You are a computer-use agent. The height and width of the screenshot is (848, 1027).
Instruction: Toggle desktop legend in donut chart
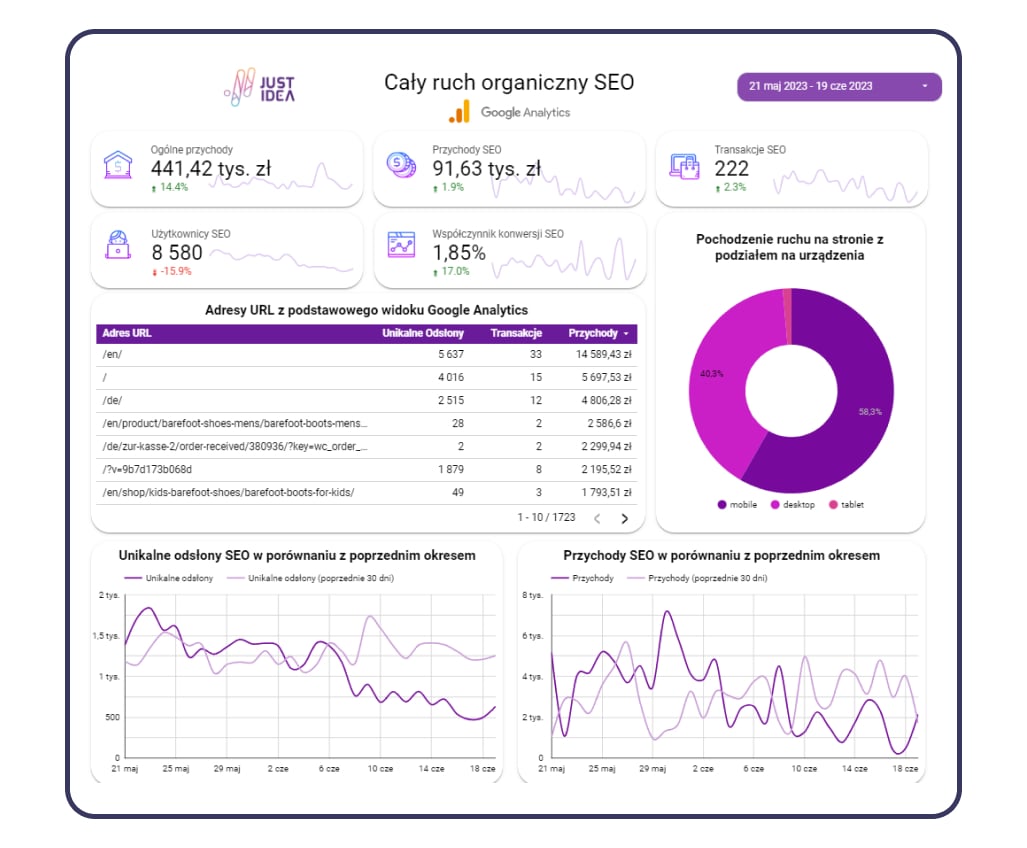[793, 505]
